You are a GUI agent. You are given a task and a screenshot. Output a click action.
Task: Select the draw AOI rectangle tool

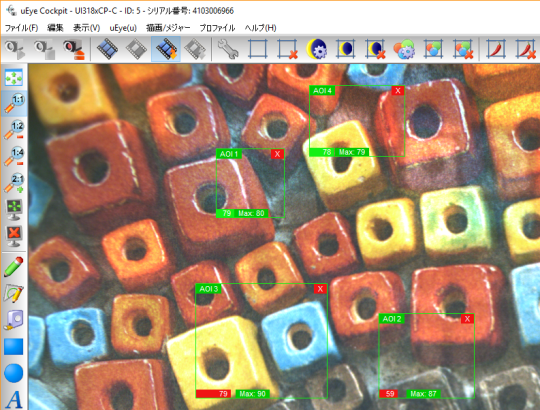(x=258, y=49)
